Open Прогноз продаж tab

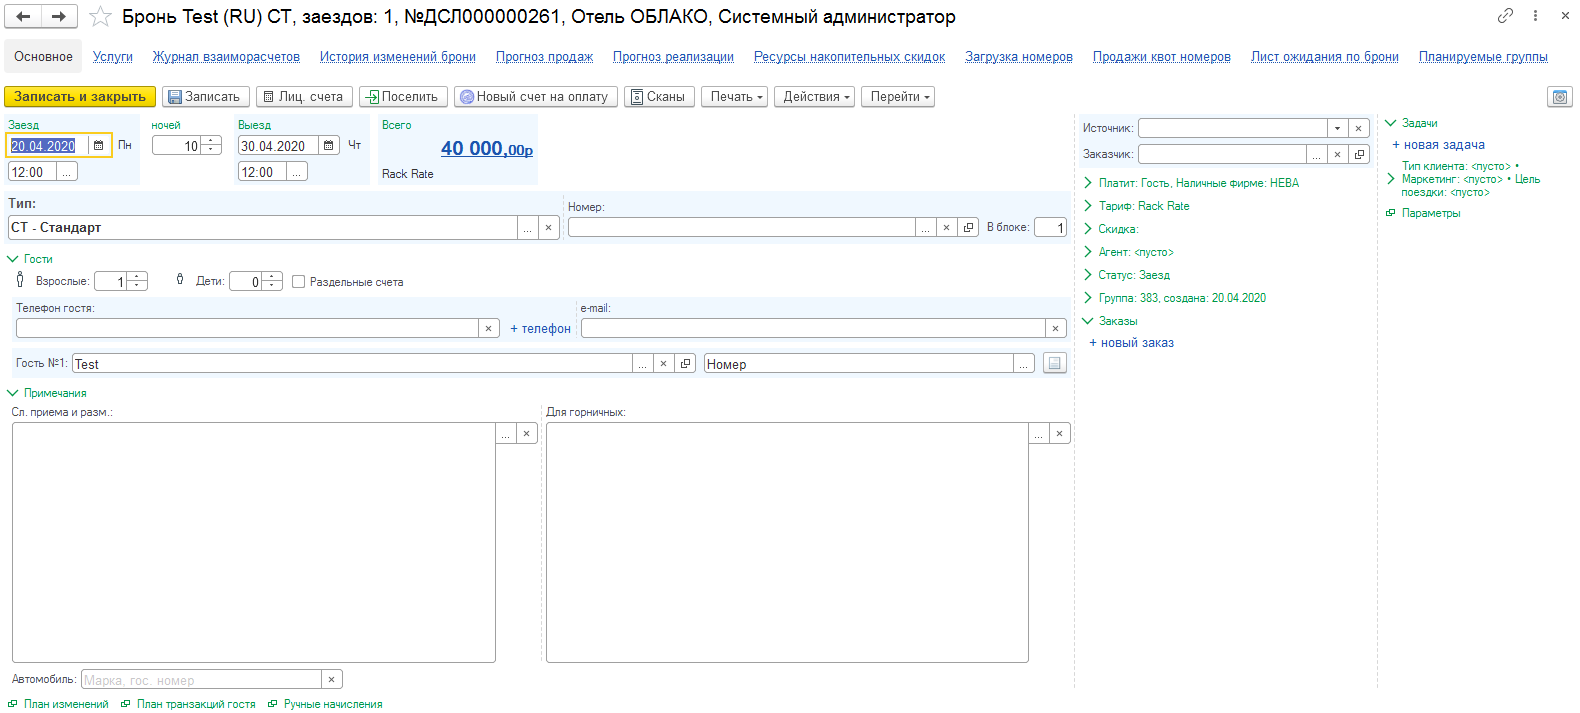tap(545, 57)
